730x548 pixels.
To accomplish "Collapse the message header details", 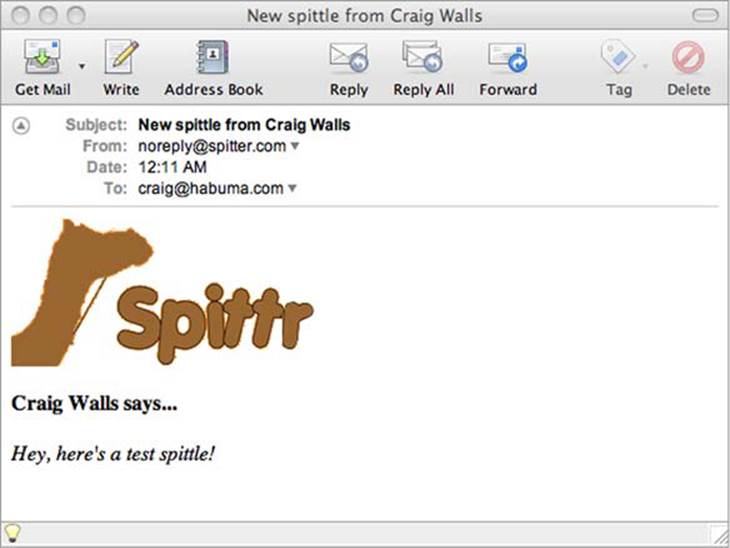I will (21, 125).
